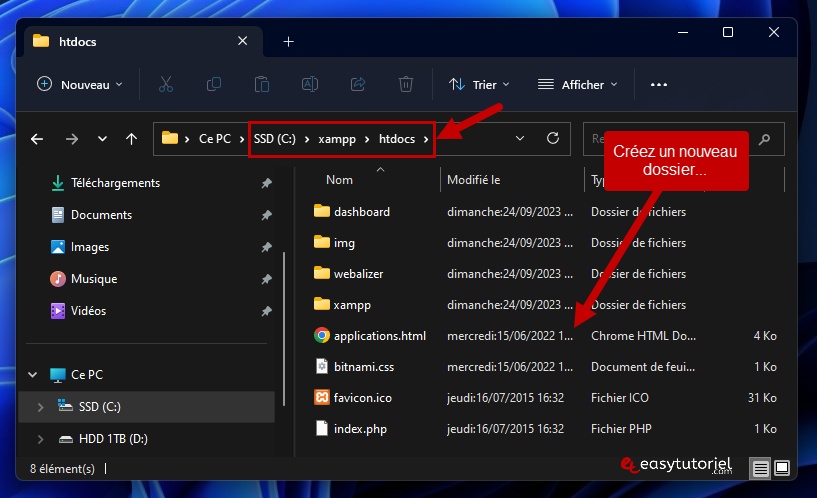This screenshot has width=817, height=498.
Task: Select bitnami.css file
Action: [364, 367]
